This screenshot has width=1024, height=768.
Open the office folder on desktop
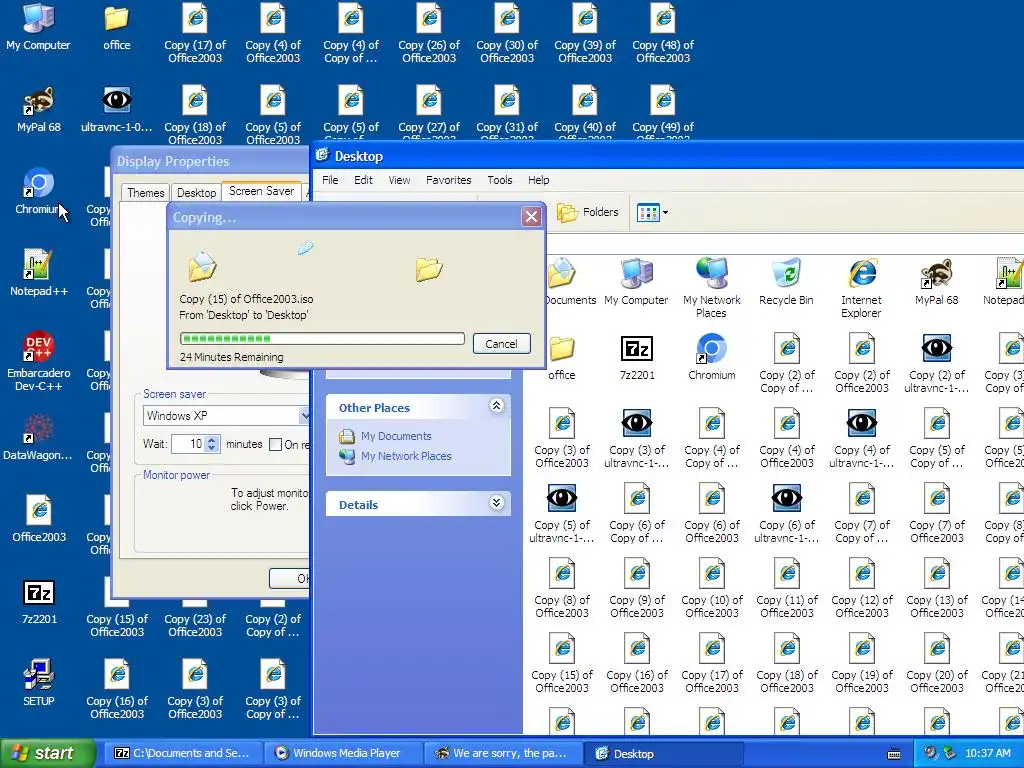[x=116, y=27]
